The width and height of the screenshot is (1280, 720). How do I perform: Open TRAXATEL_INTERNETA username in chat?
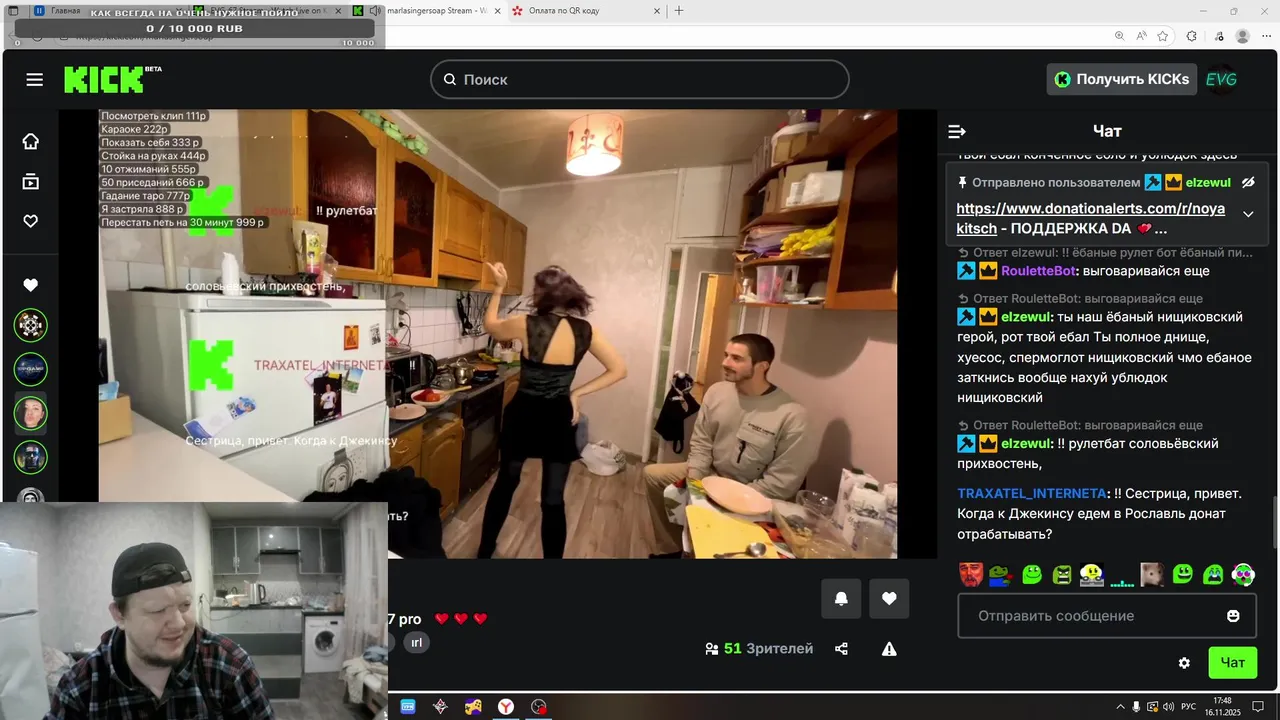click(1032, 493)
